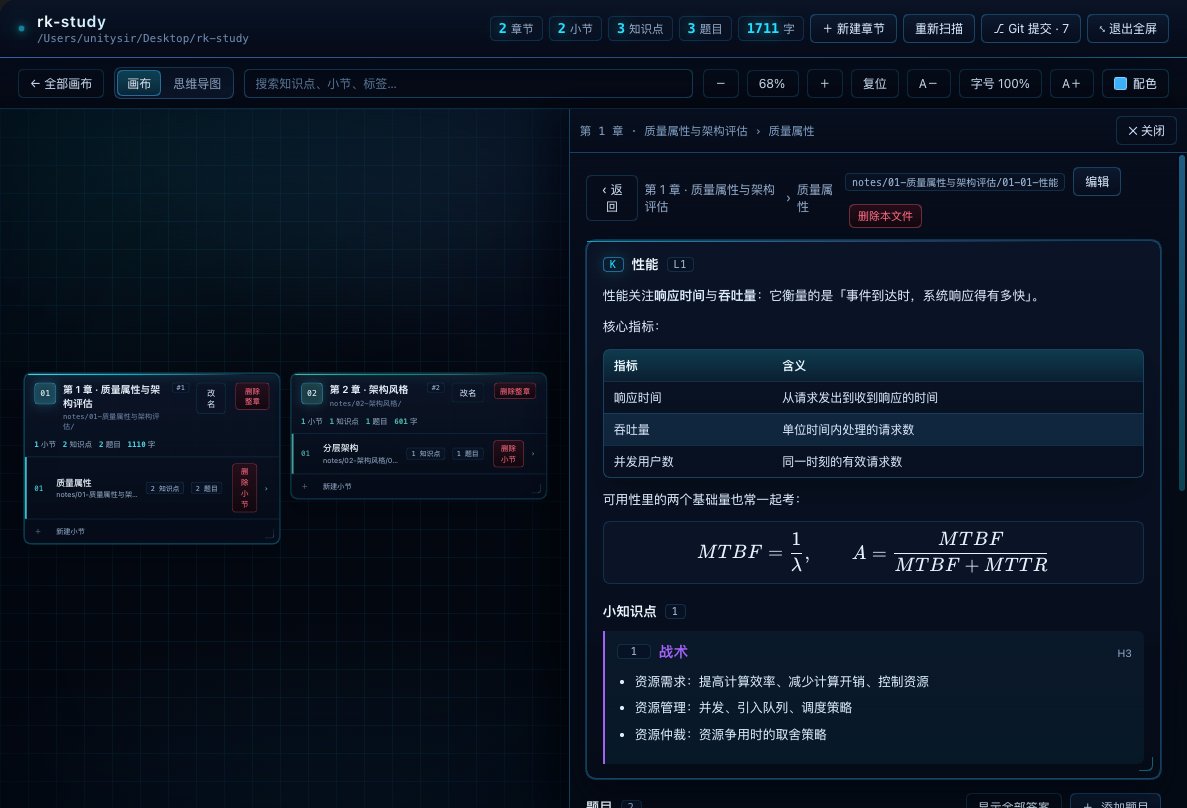This screenshot has height=808, width=1187.
Task: Click 编辑 to edit the note
Action: tap(1097, 182)
